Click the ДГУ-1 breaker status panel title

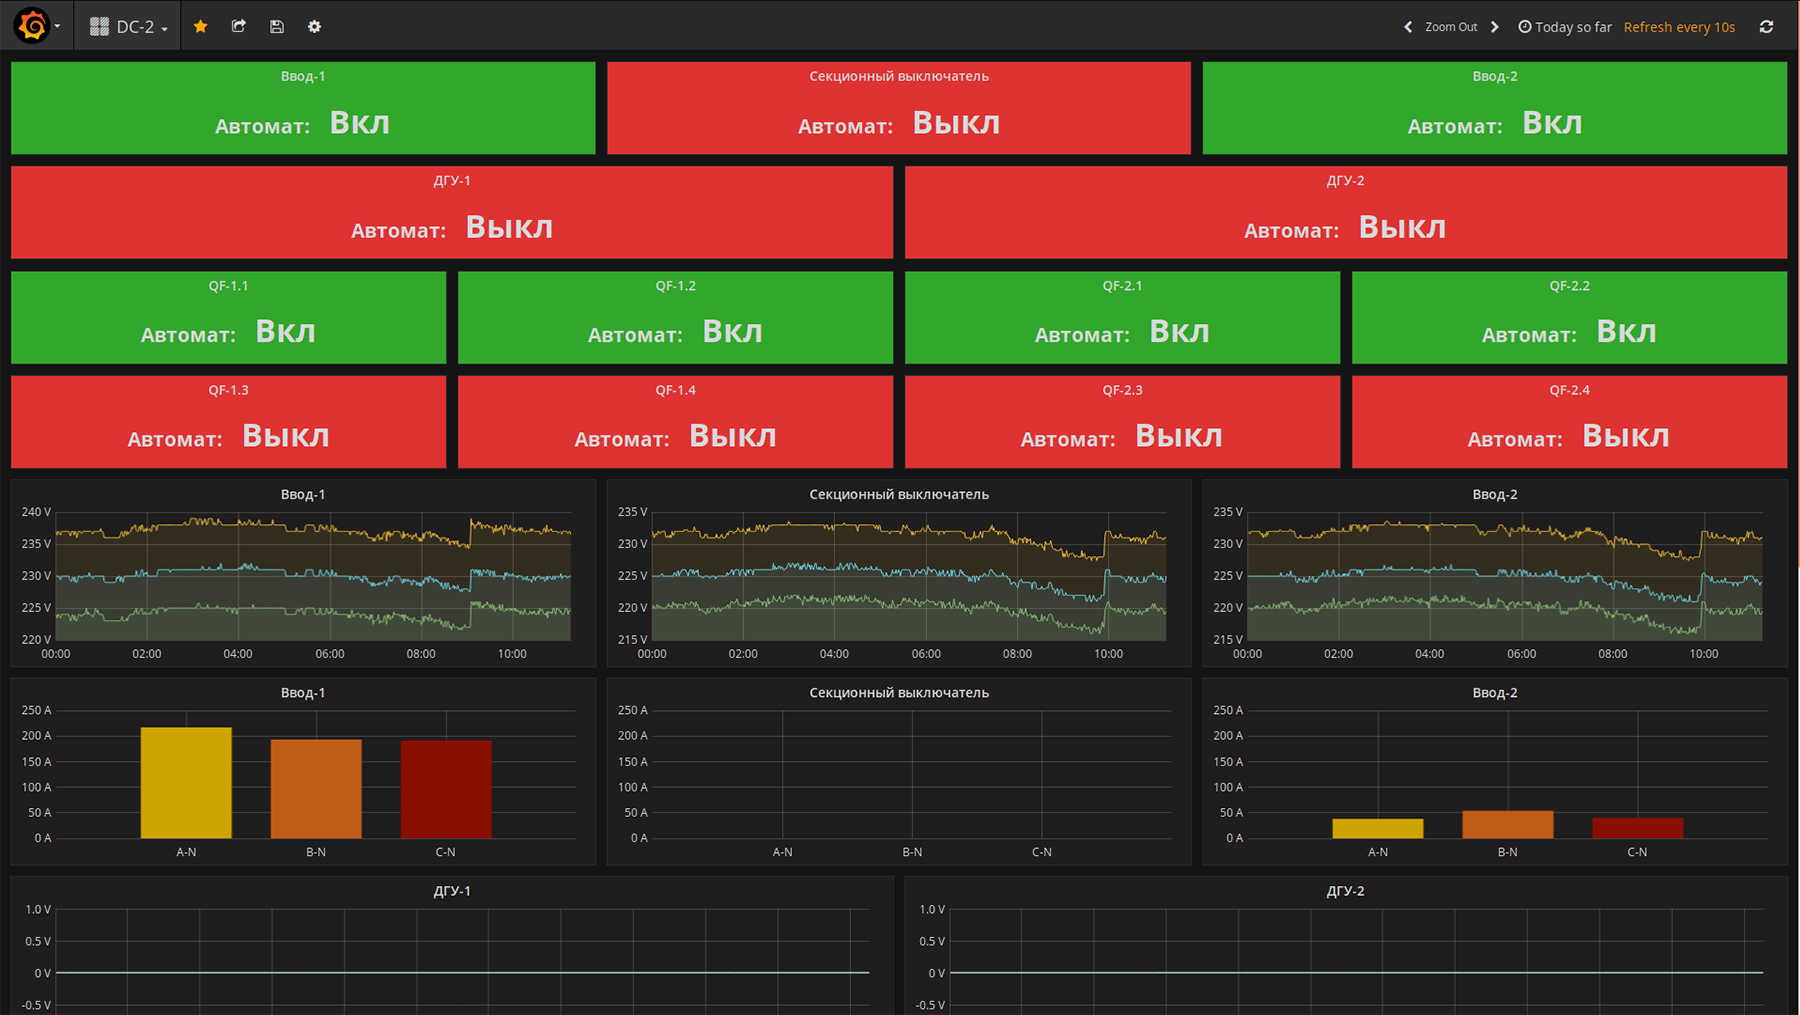coord(452,181)
